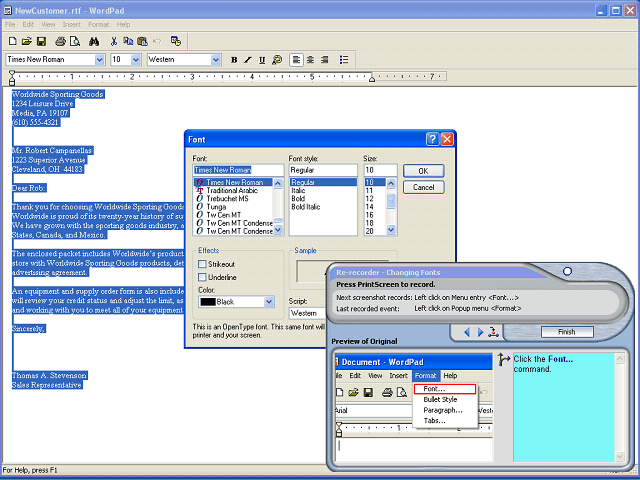
Task: Click the Script field showing Western in Font dialog
Action: [308, 313]
